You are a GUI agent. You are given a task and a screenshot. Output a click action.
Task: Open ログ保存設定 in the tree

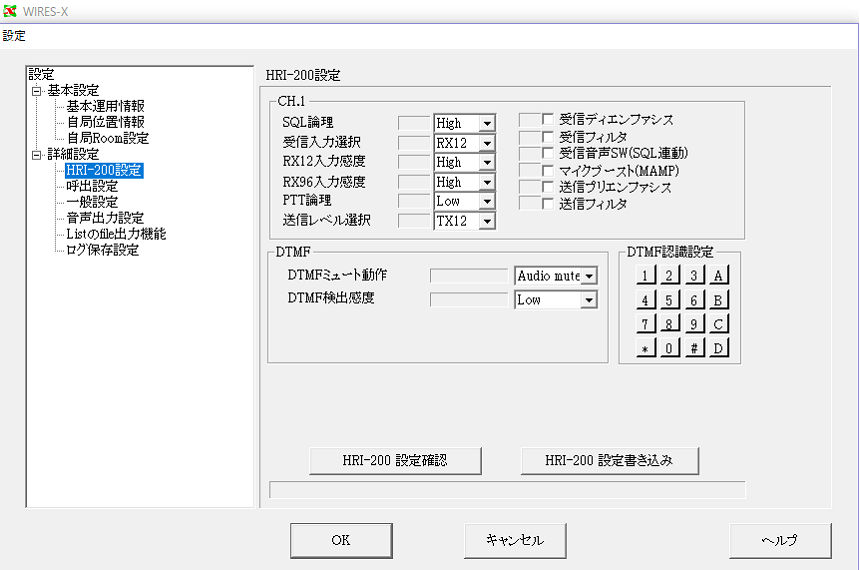pyautogui.click(x=102, y=250)
